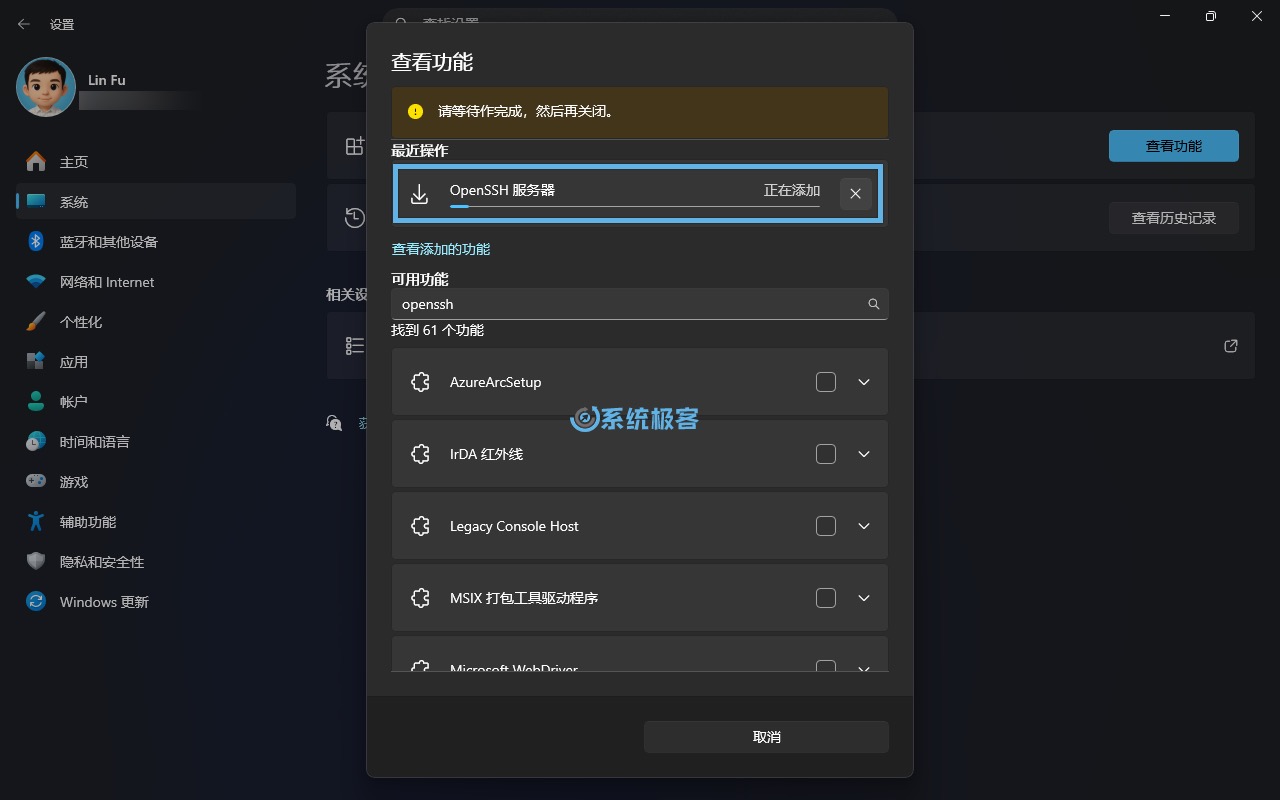Viewport: 1280px width, 800px height.
Task: Expand MSIX 打包工具驱动程序 details
Action: (x=863, y=597)
